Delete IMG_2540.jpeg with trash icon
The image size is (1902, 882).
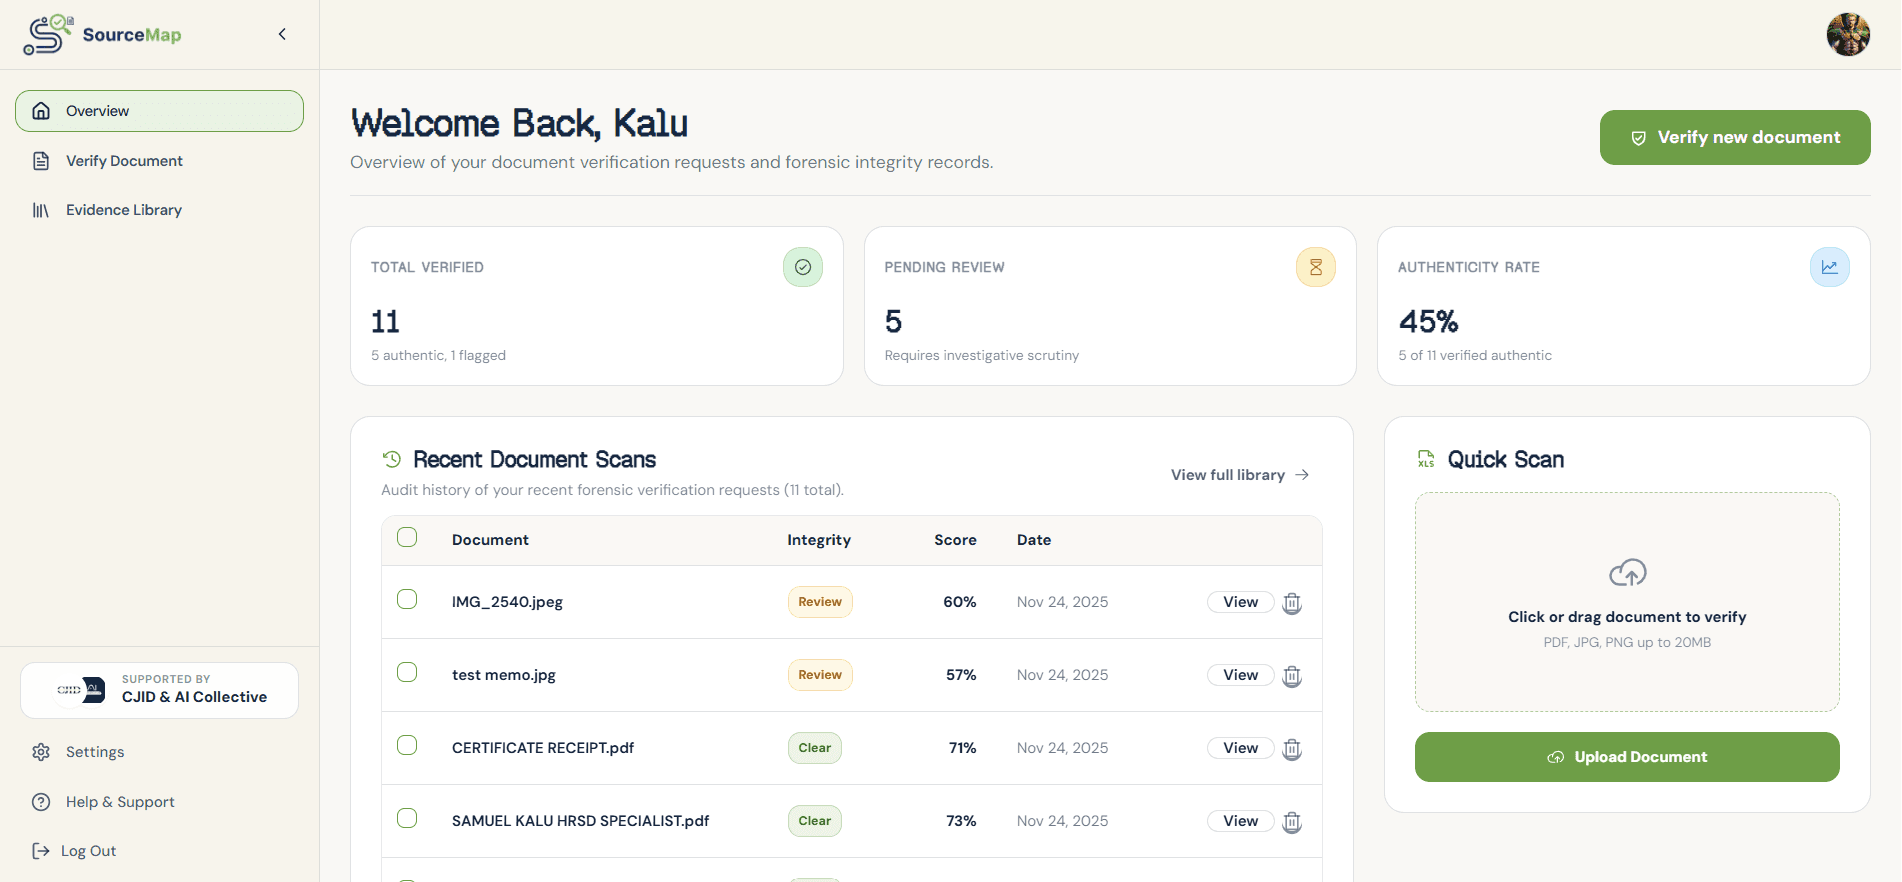pos(1292,603)
